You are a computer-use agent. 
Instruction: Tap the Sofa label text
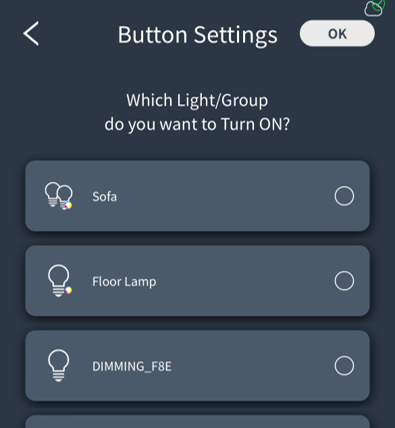tap(104, 197)
